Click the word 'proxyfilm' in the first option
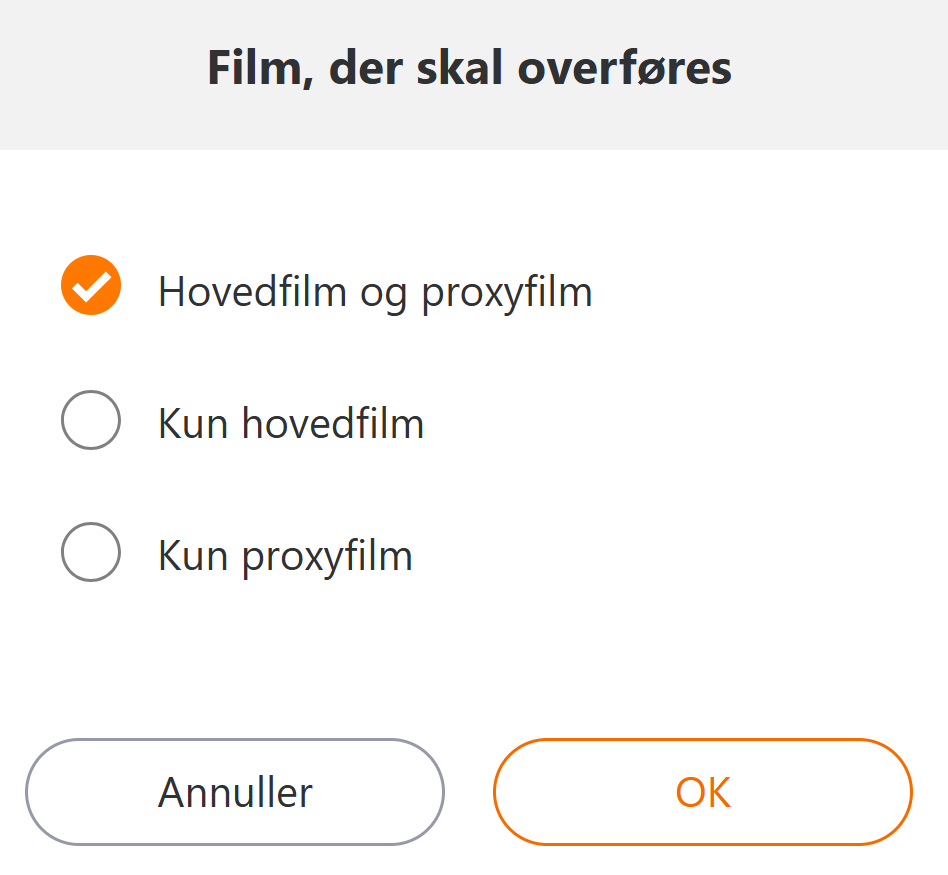The image size is (948, 875). [x=507, y=292]
